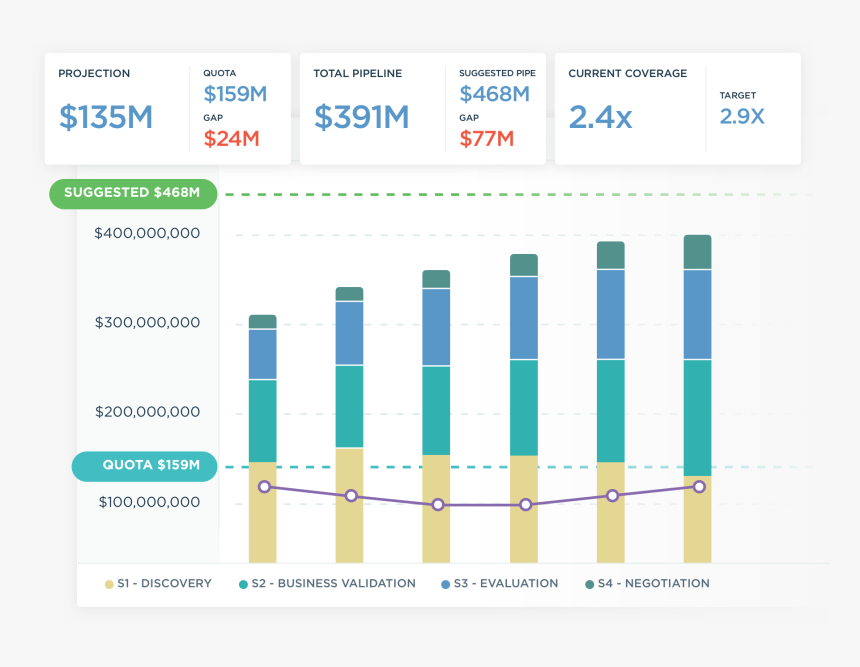Click the dark green Negotiation segment of the fifth bar
The width and height of the screenshot is (860, 667).
[x=610, y=255]
